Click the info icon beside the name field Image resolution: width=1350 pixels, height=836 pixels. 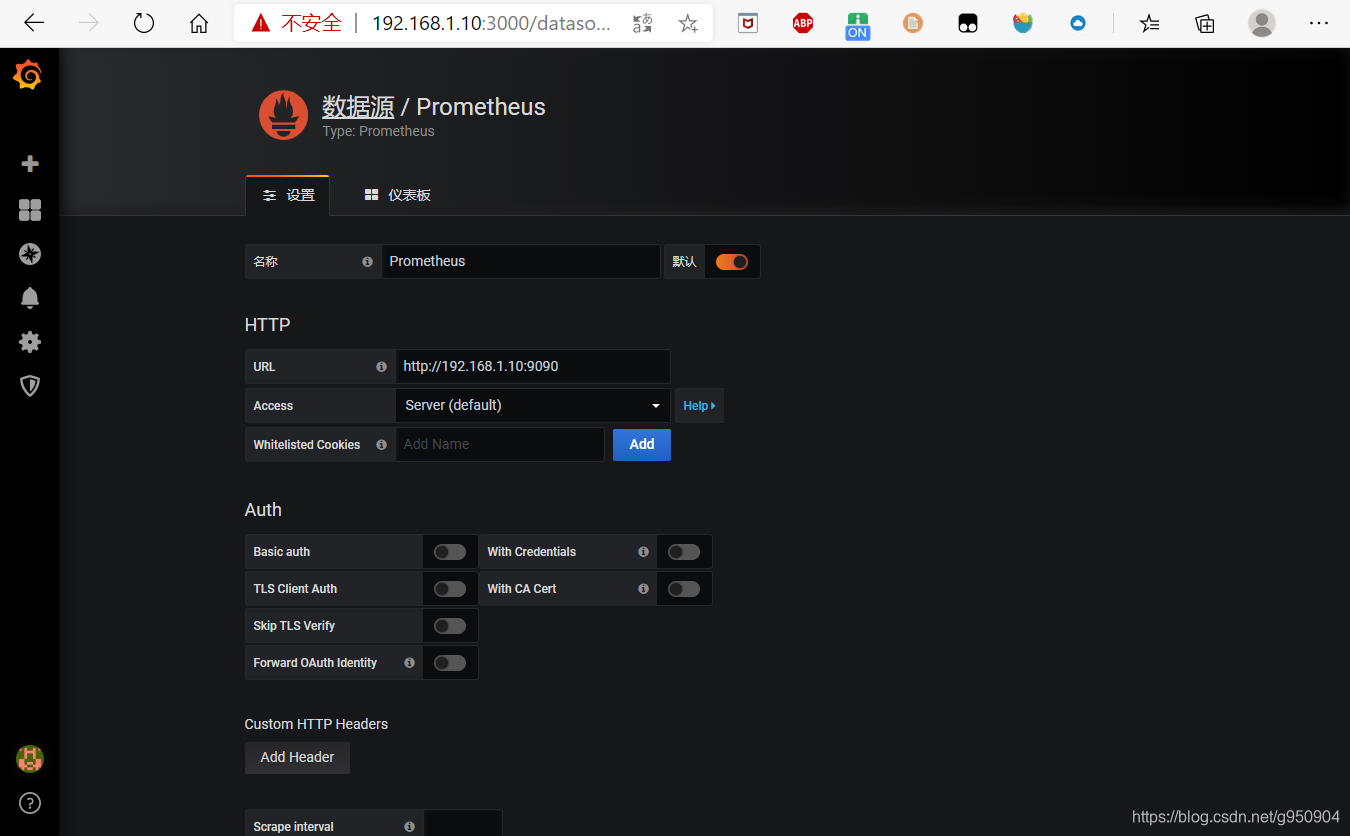[367, 262]
